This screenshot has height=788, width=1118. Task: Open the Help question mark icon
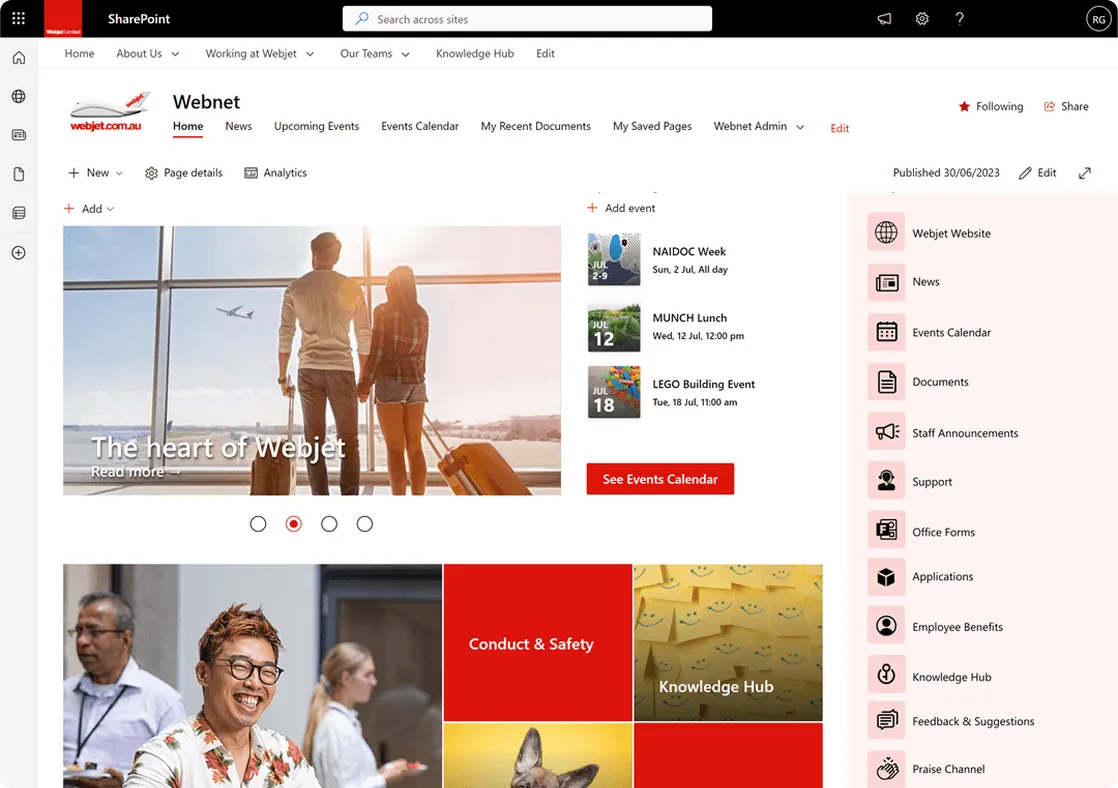pos(960,19)
